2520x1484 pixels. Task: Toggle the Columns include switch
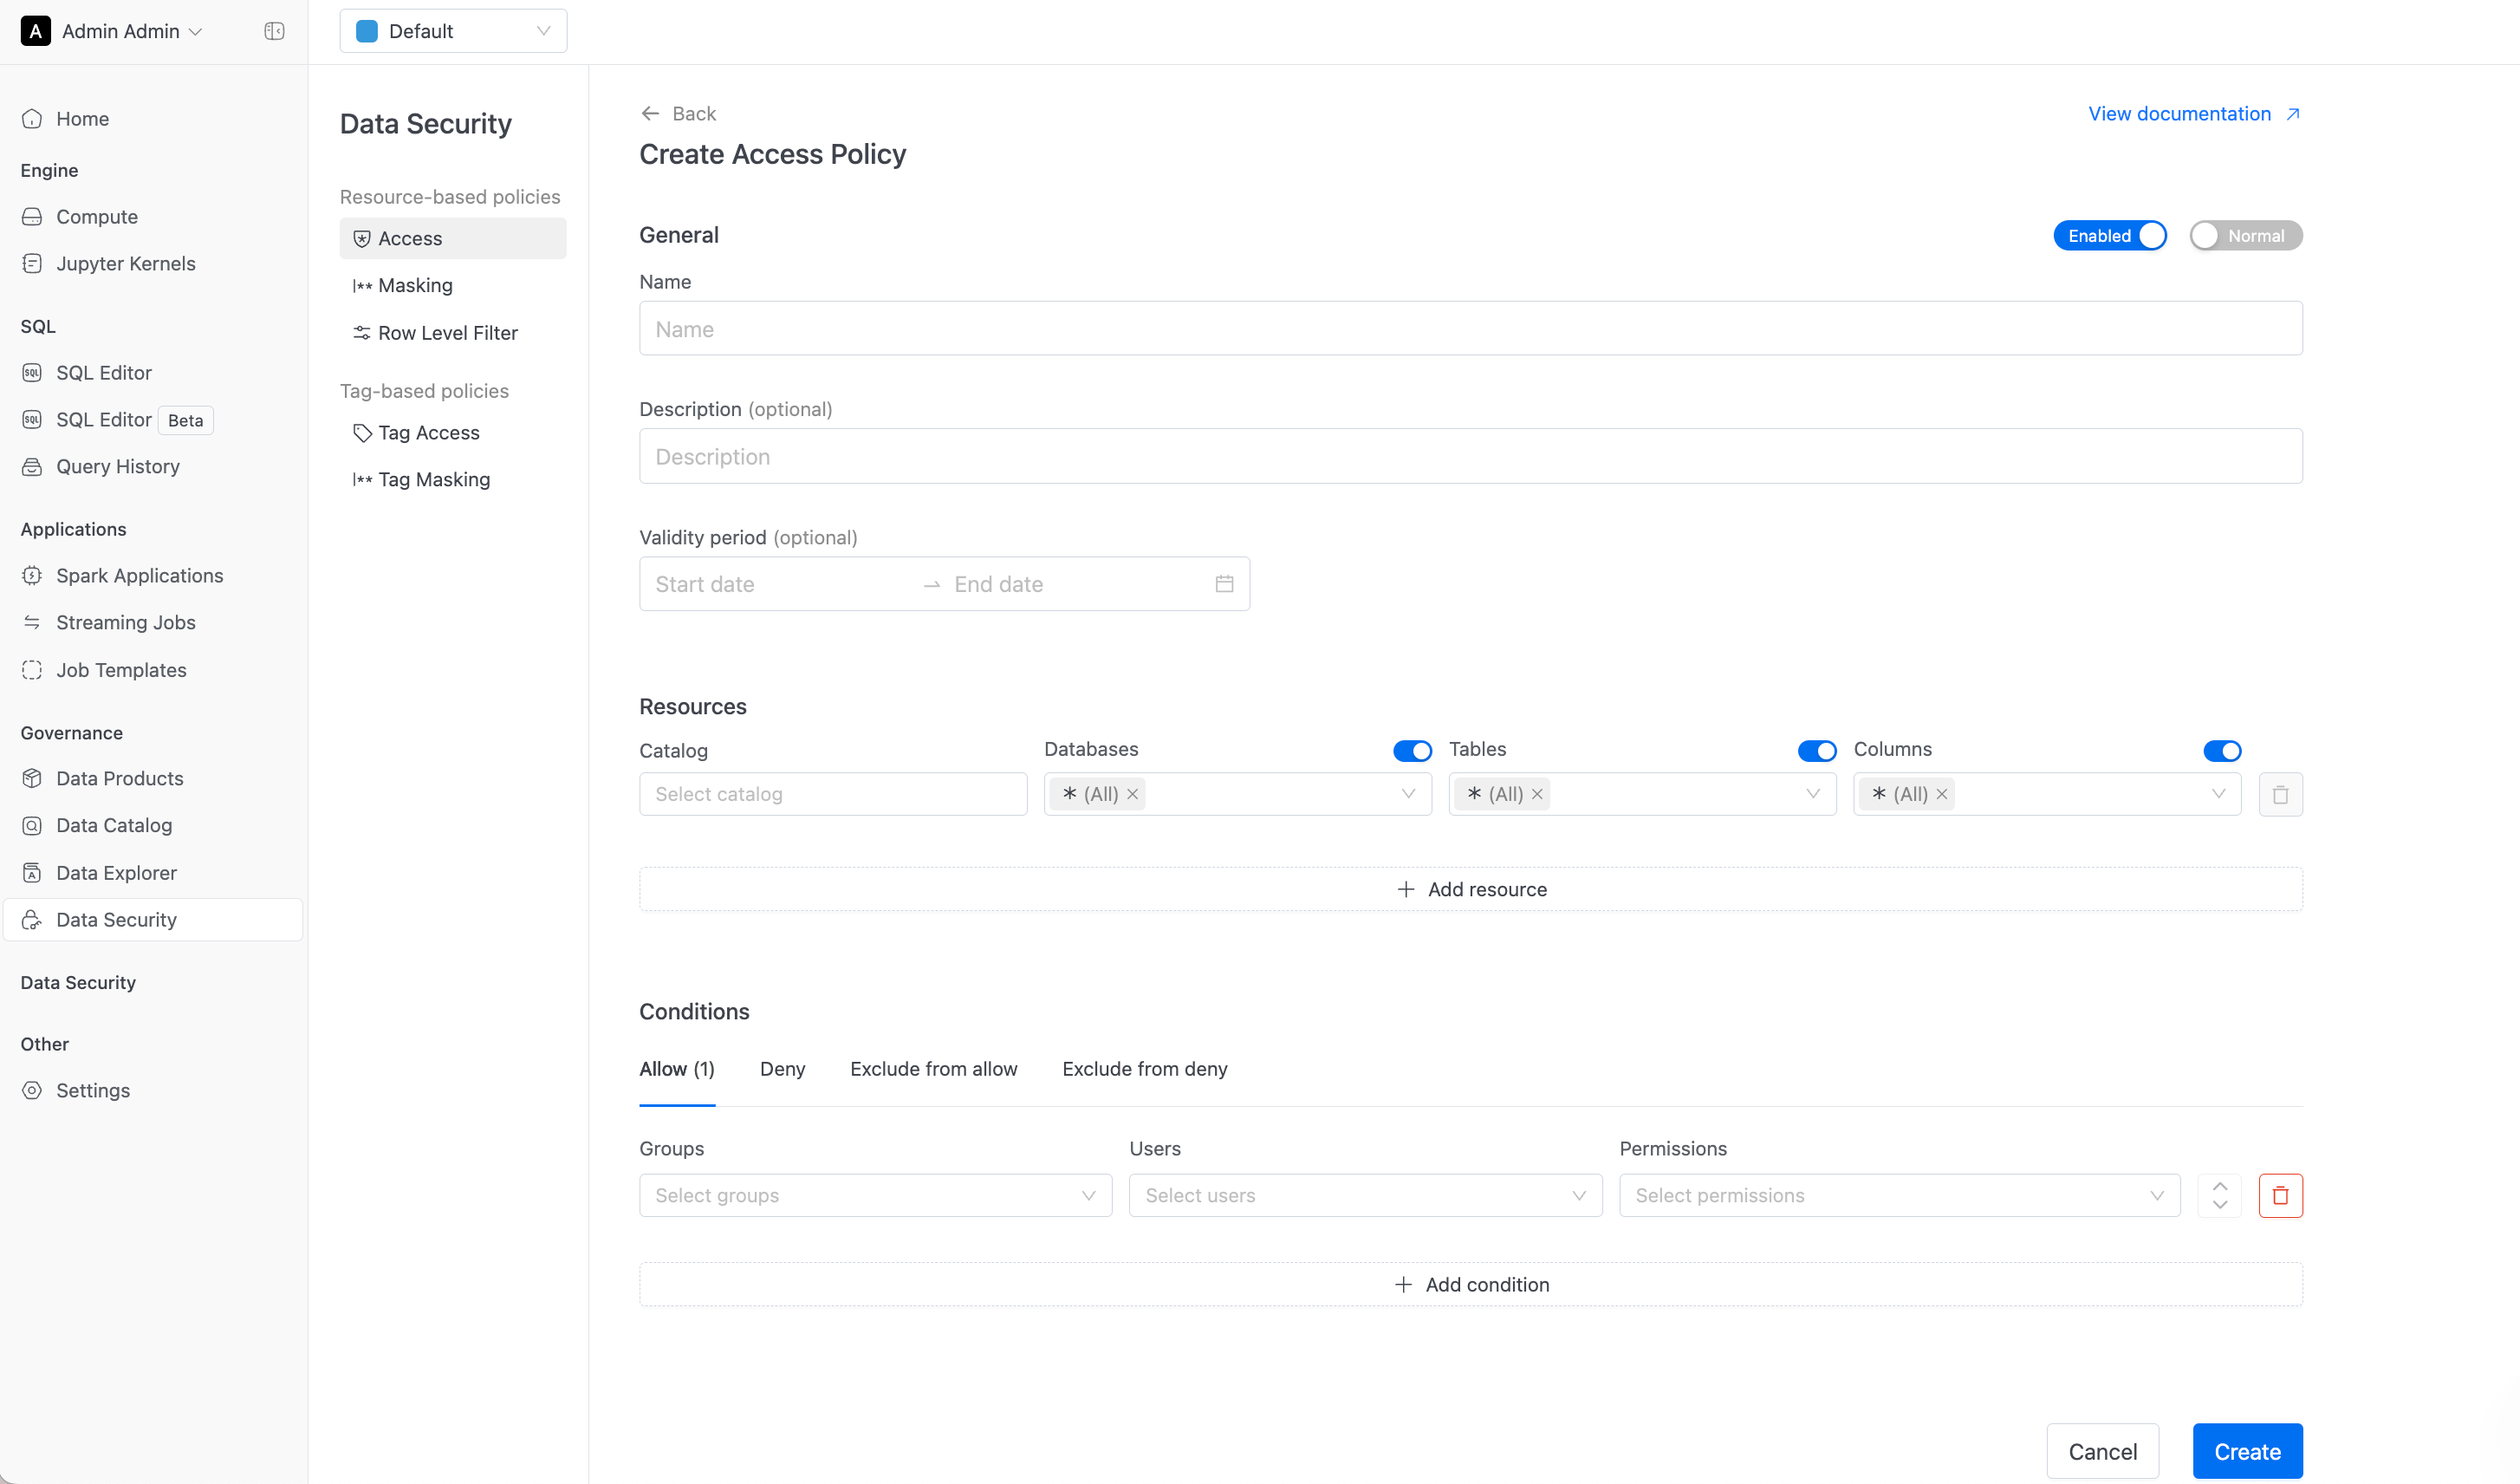2222,751
